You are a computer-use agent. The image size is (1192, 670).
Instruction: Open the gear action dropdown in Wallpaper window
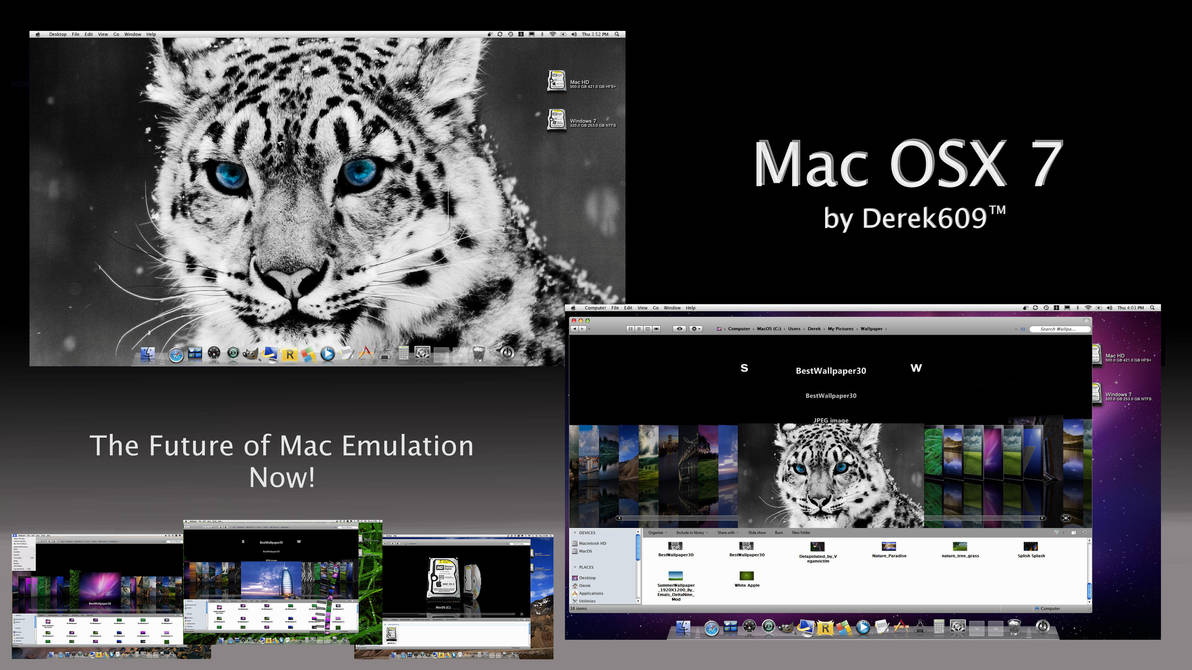(x=696, y=329)
